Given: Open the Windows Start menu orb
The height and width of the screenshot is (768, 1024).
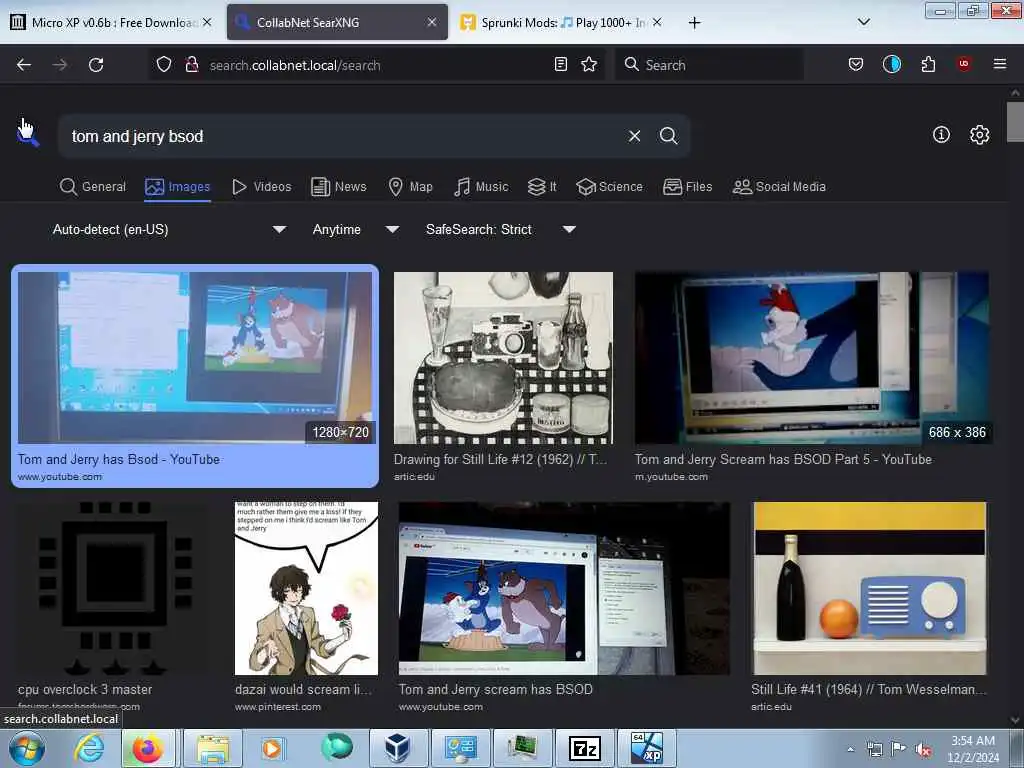Looking at the screenshot, I should coord(25,748).
